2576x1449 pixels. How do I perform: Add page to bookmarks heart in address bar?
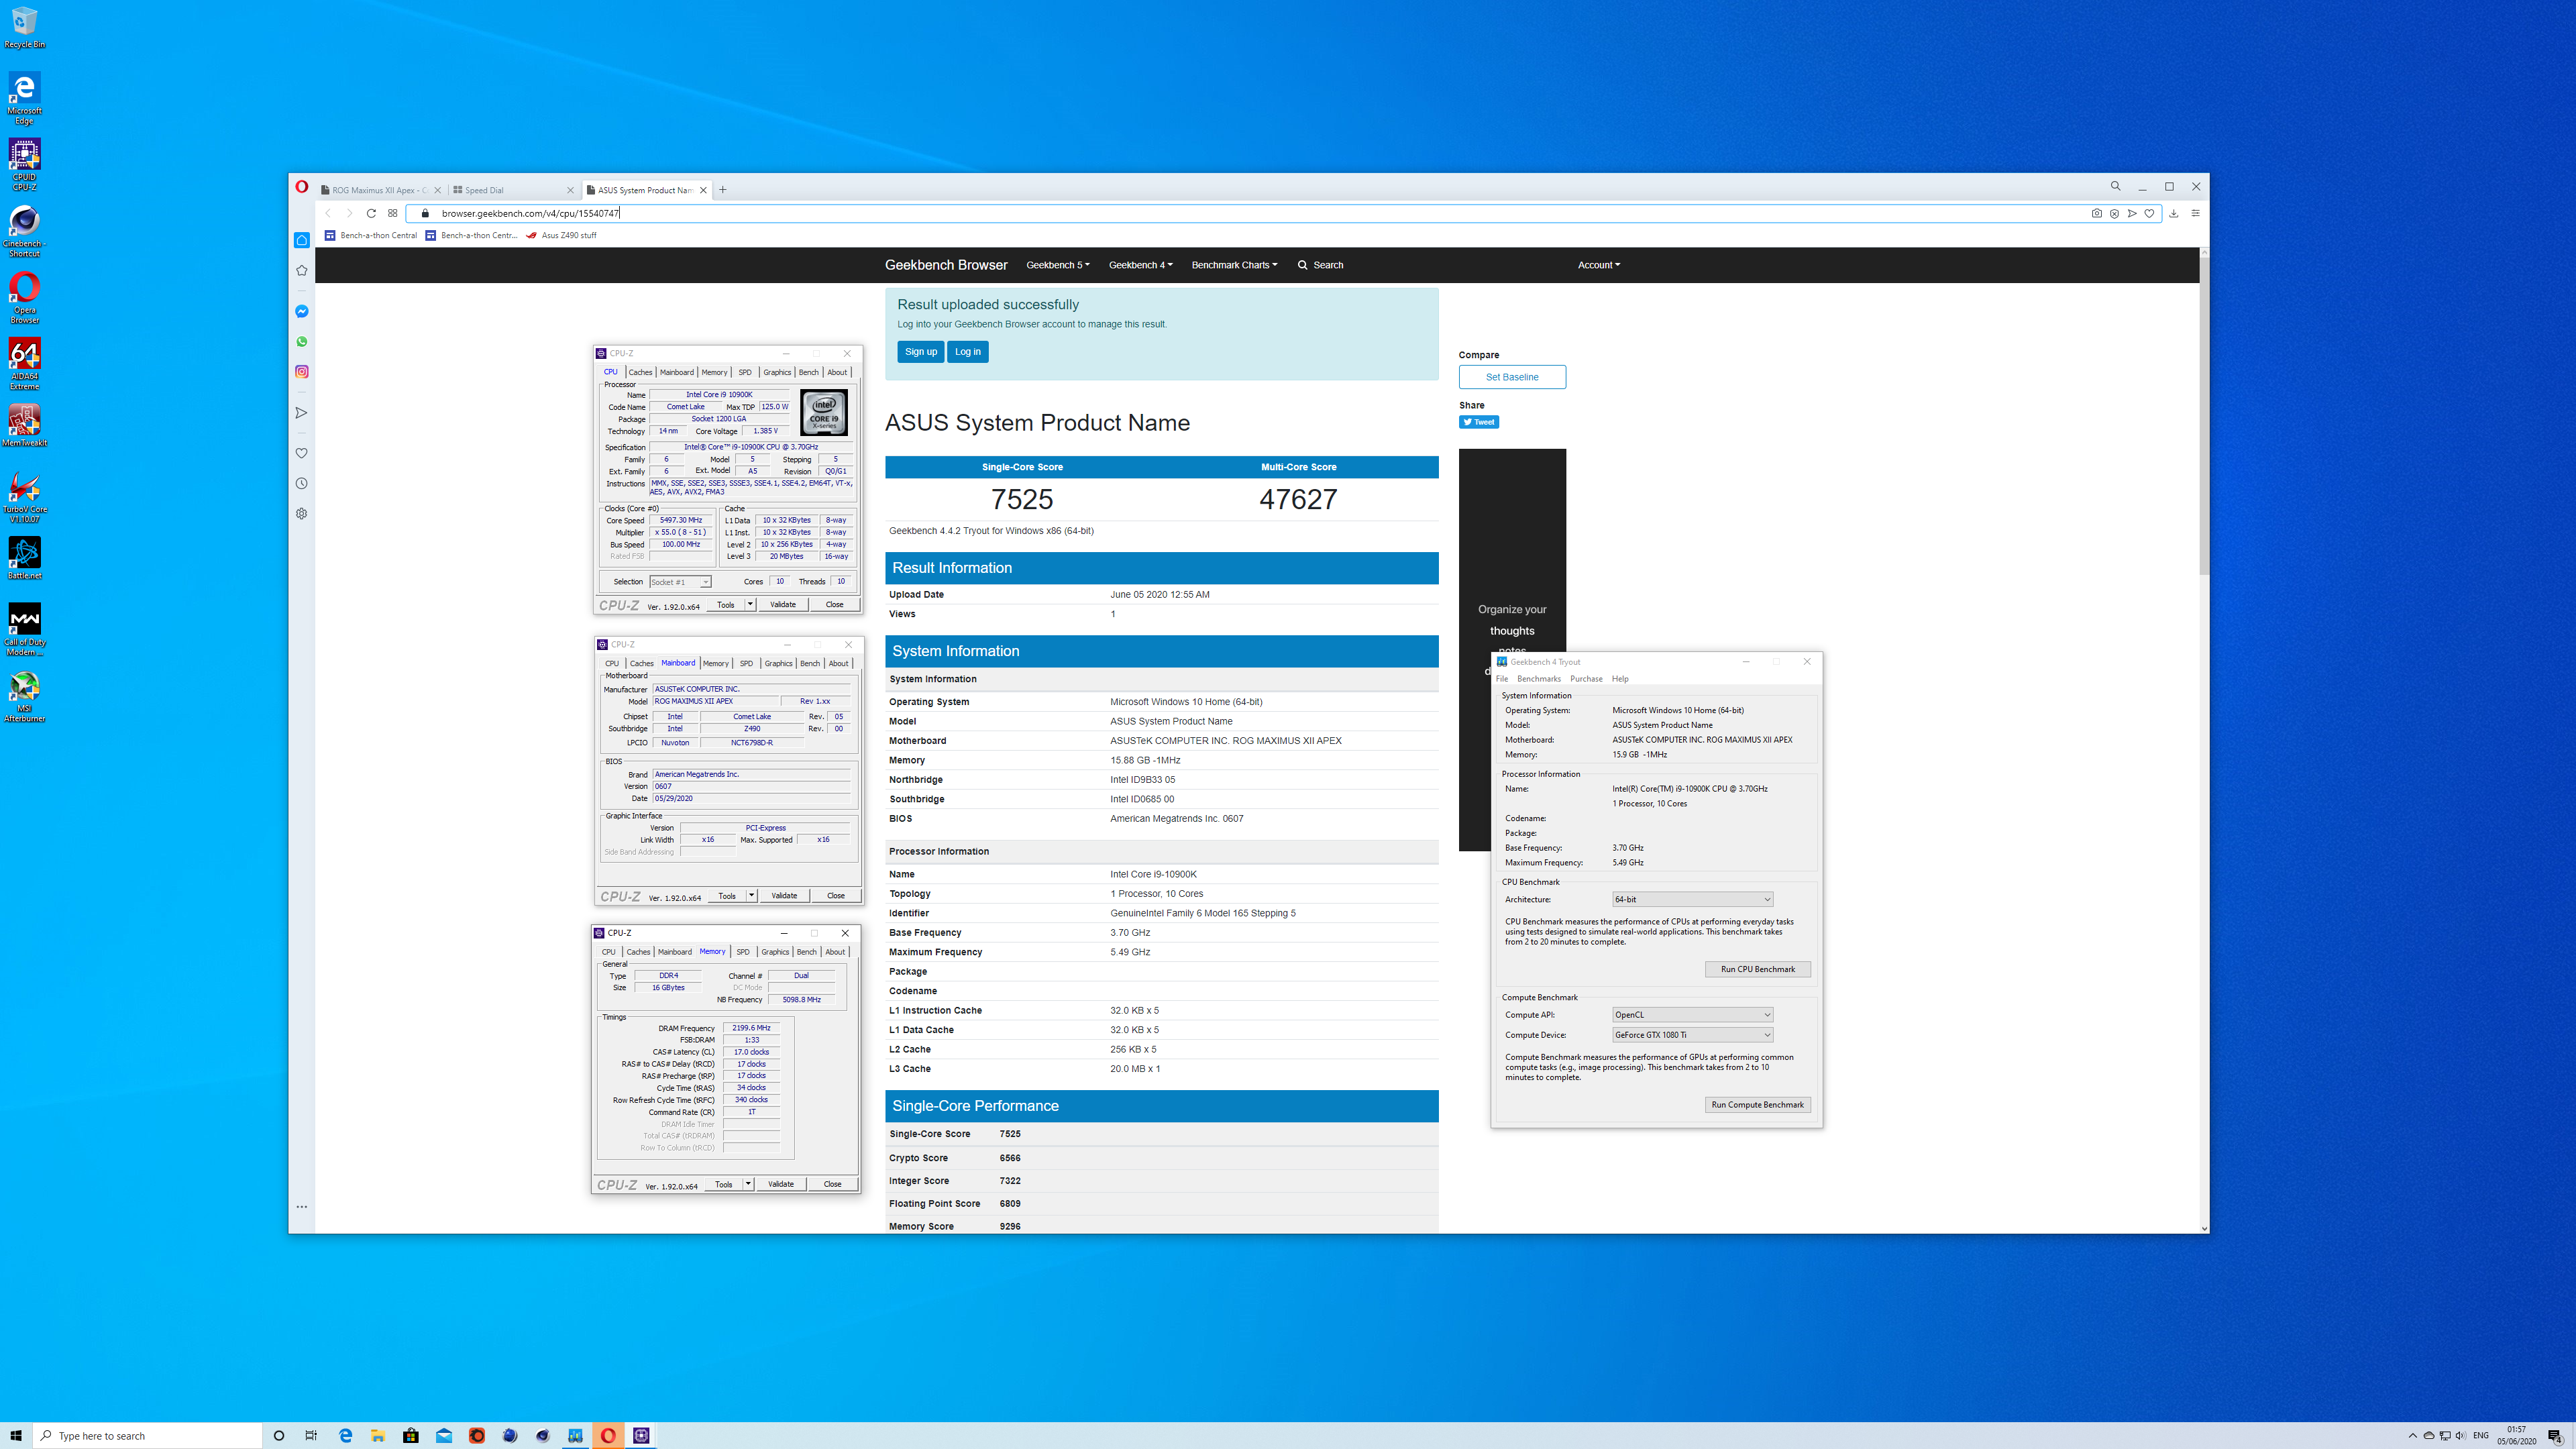[2149, 213]
